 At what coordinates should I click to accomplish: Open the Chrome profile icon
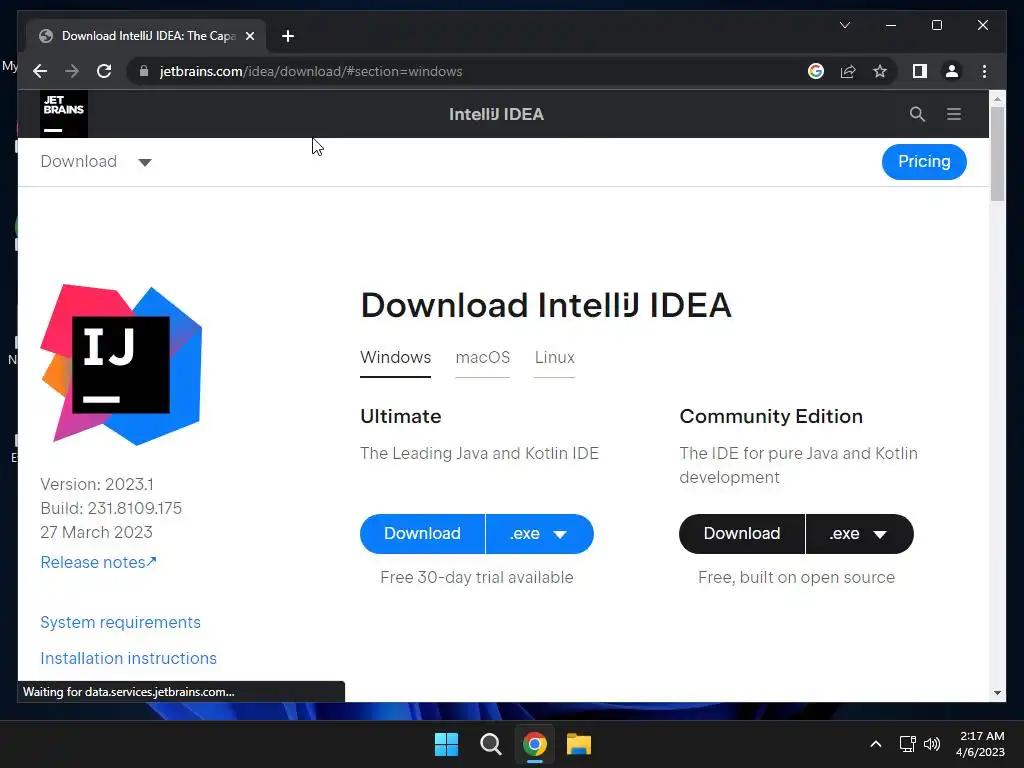tap(952, 71)
